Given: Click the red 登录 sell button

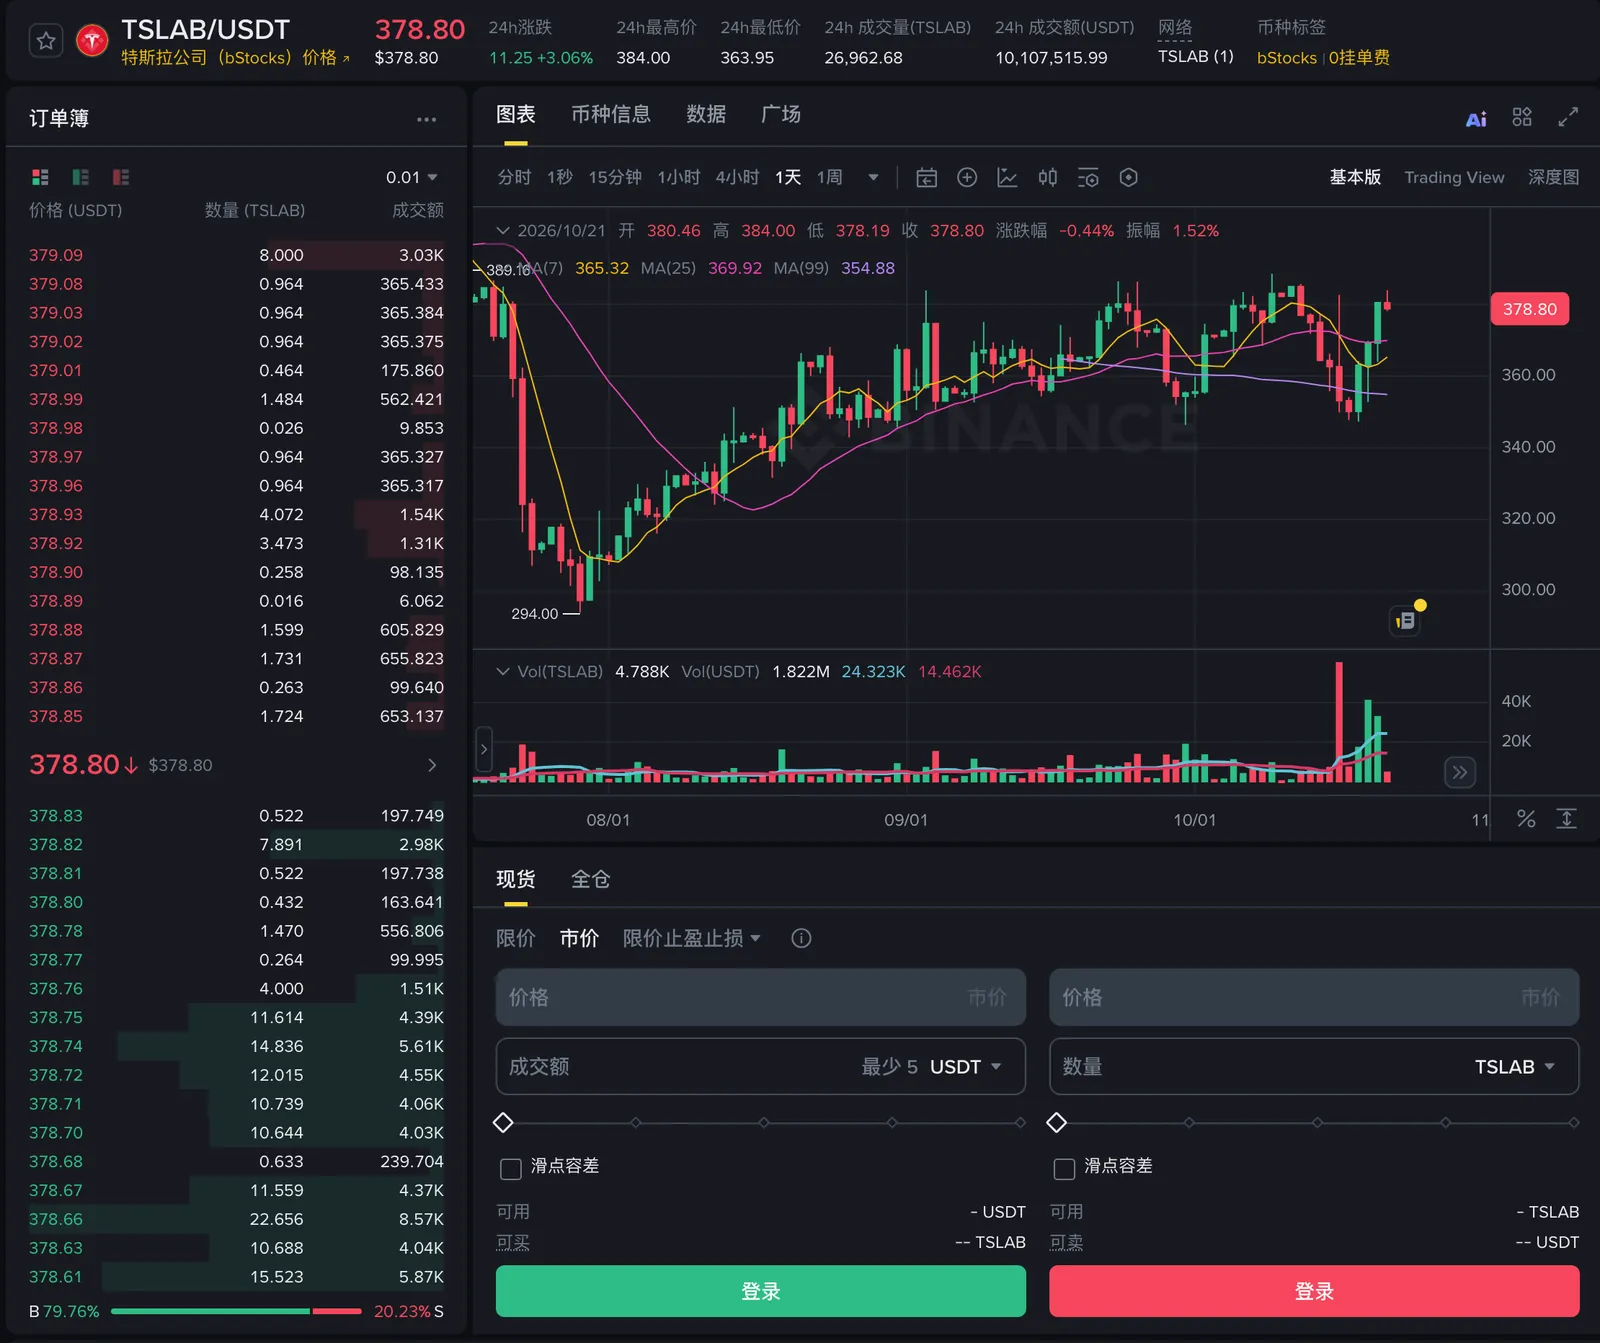Looking at the screenshot, I should [x=1314, y=1291].
